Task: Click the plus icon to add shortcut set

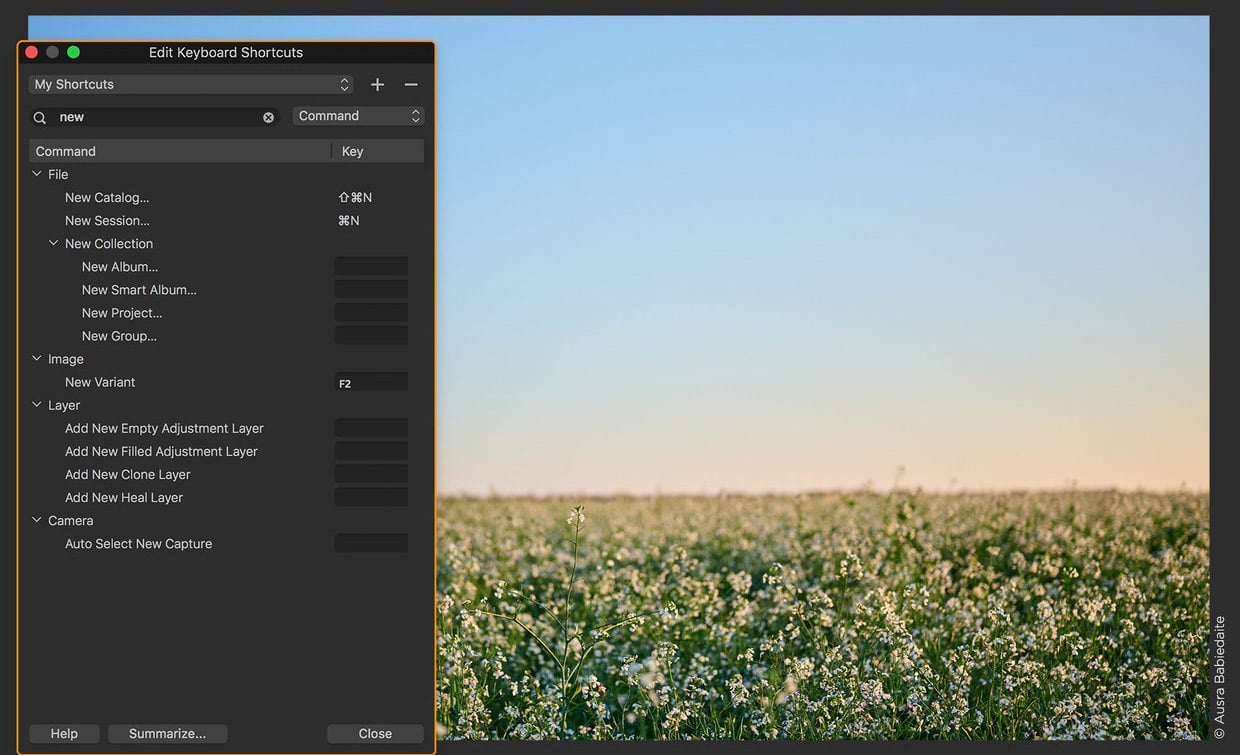Action: point(377,85)
